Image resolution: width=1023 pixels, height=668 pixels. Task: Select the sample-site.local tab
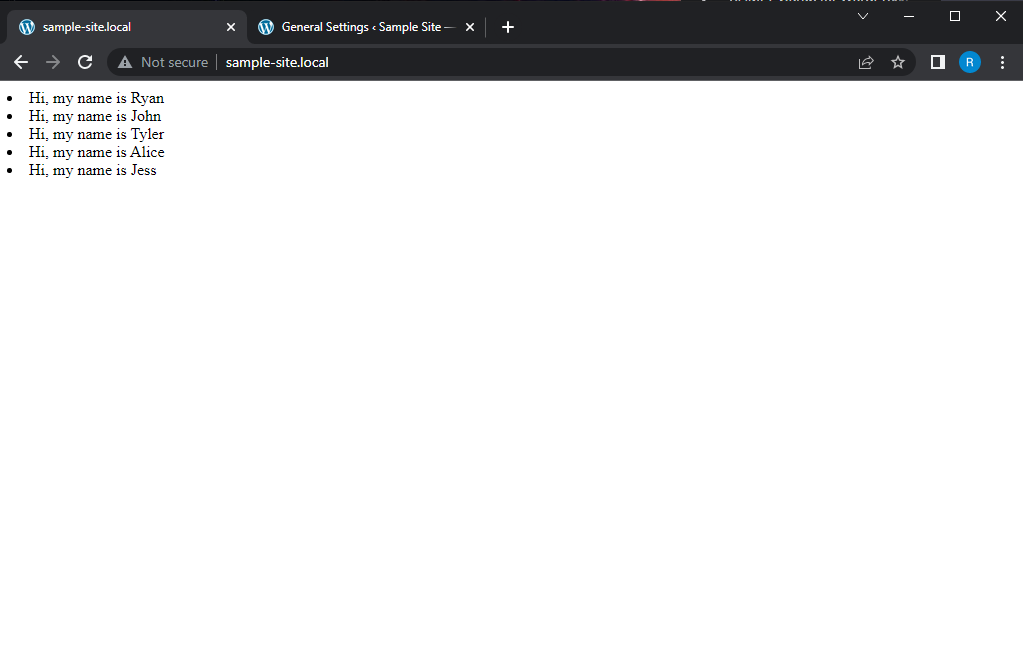point(127,27)
